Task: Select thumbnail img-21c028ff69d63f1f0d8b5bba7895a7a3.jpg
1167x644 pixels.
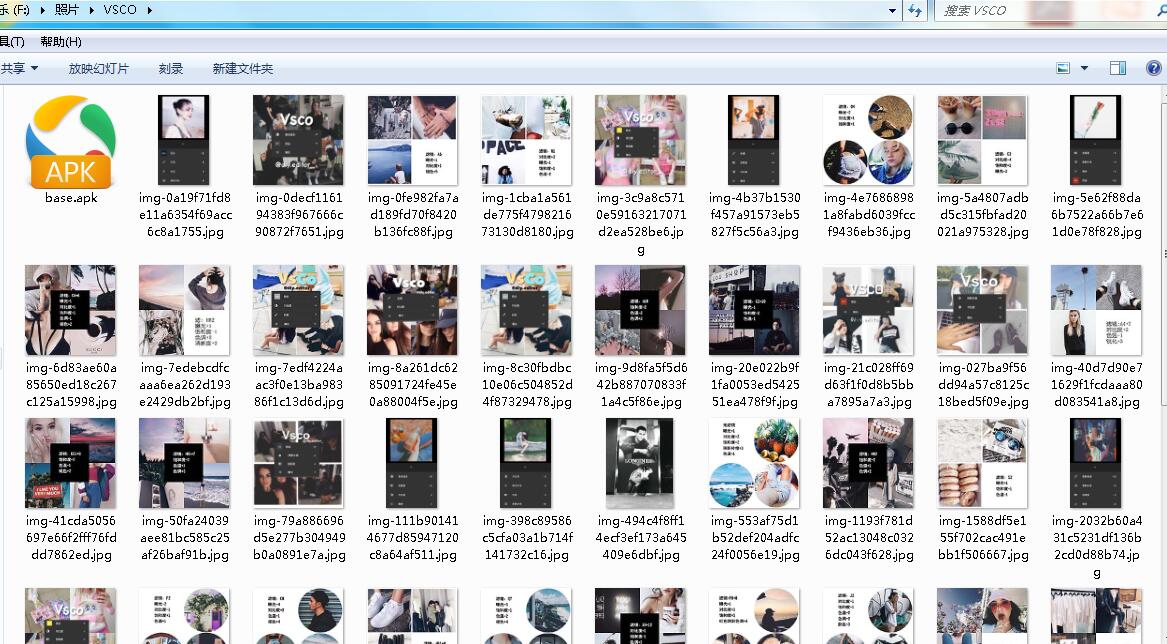Action: click(x=868, y=310)
